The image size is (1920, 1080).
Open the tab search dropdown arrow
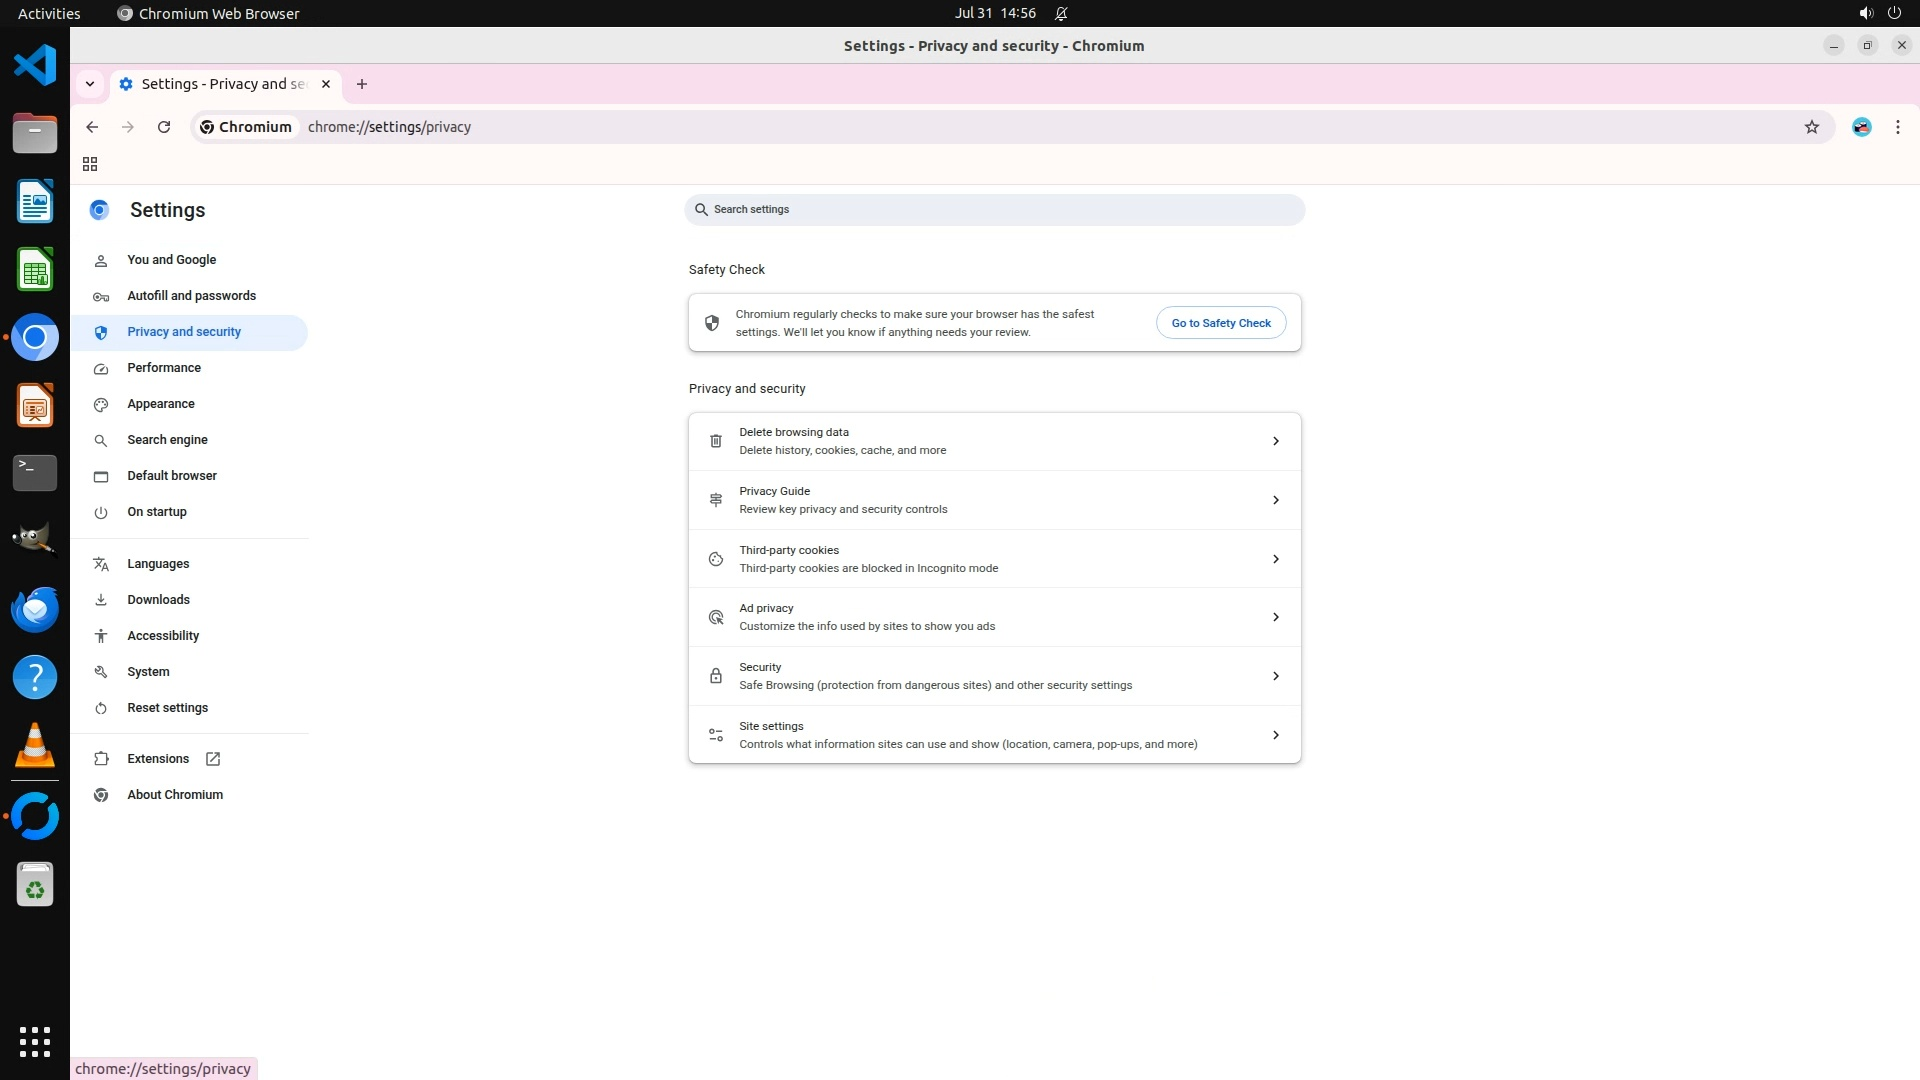coord(90,84)
